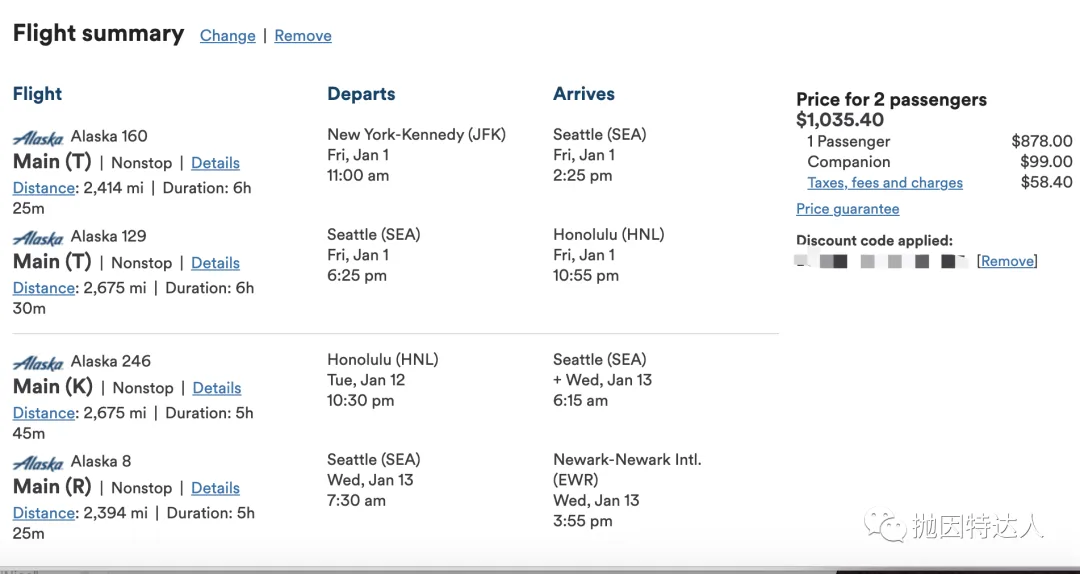Open Taxes, fees and charges breakdown
This screenshot has height=574, width=1080.
(x=885, y=183)
